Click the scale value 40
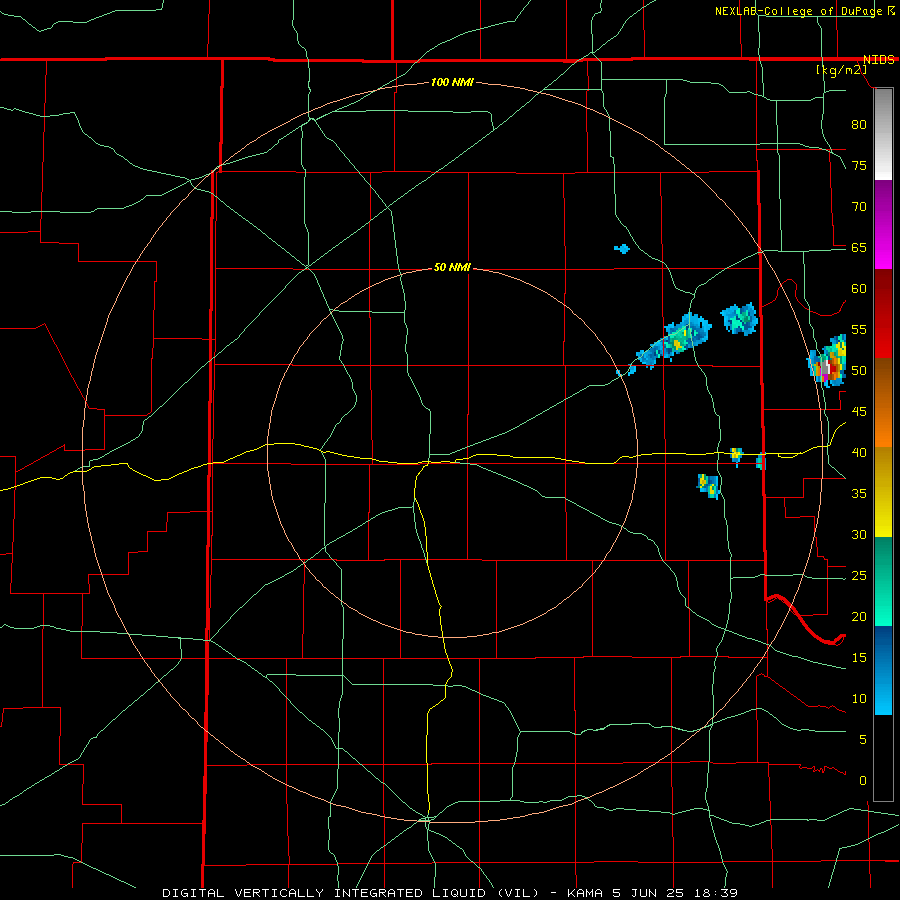Viewport: 900px width, 900px height. pos(859,453)
